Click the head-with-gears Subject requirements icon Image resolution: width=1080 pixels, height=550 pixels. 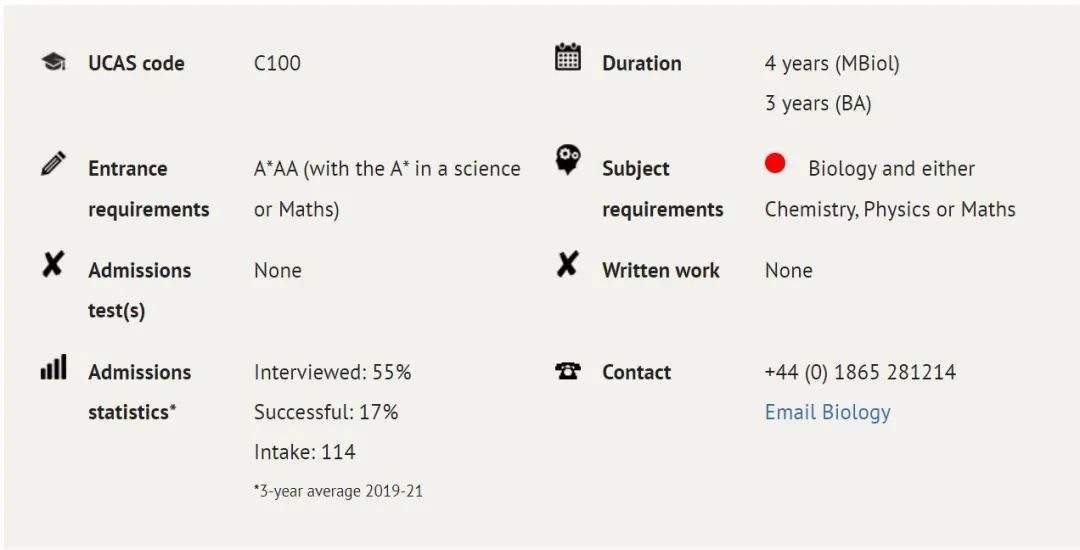tap(568, 160)
